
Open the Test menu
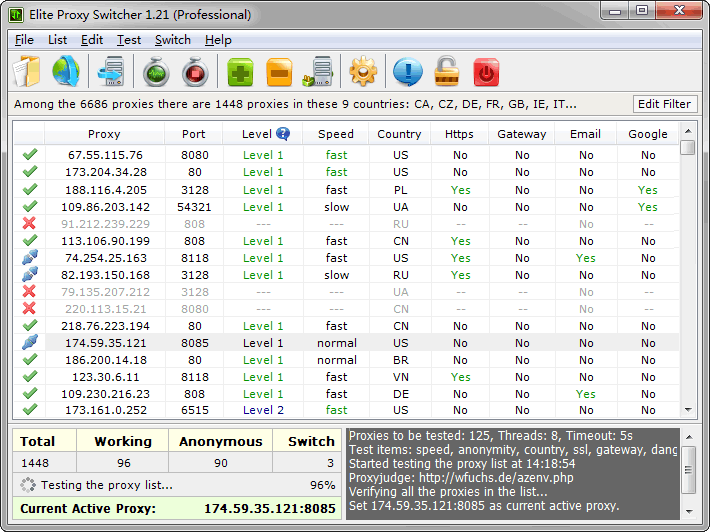(129, 40)
